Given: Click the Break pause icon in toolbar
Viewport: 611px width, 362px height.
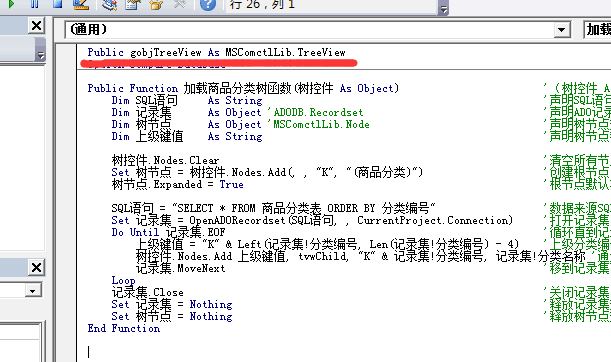Looking at the screenshot, I should 34,4.
